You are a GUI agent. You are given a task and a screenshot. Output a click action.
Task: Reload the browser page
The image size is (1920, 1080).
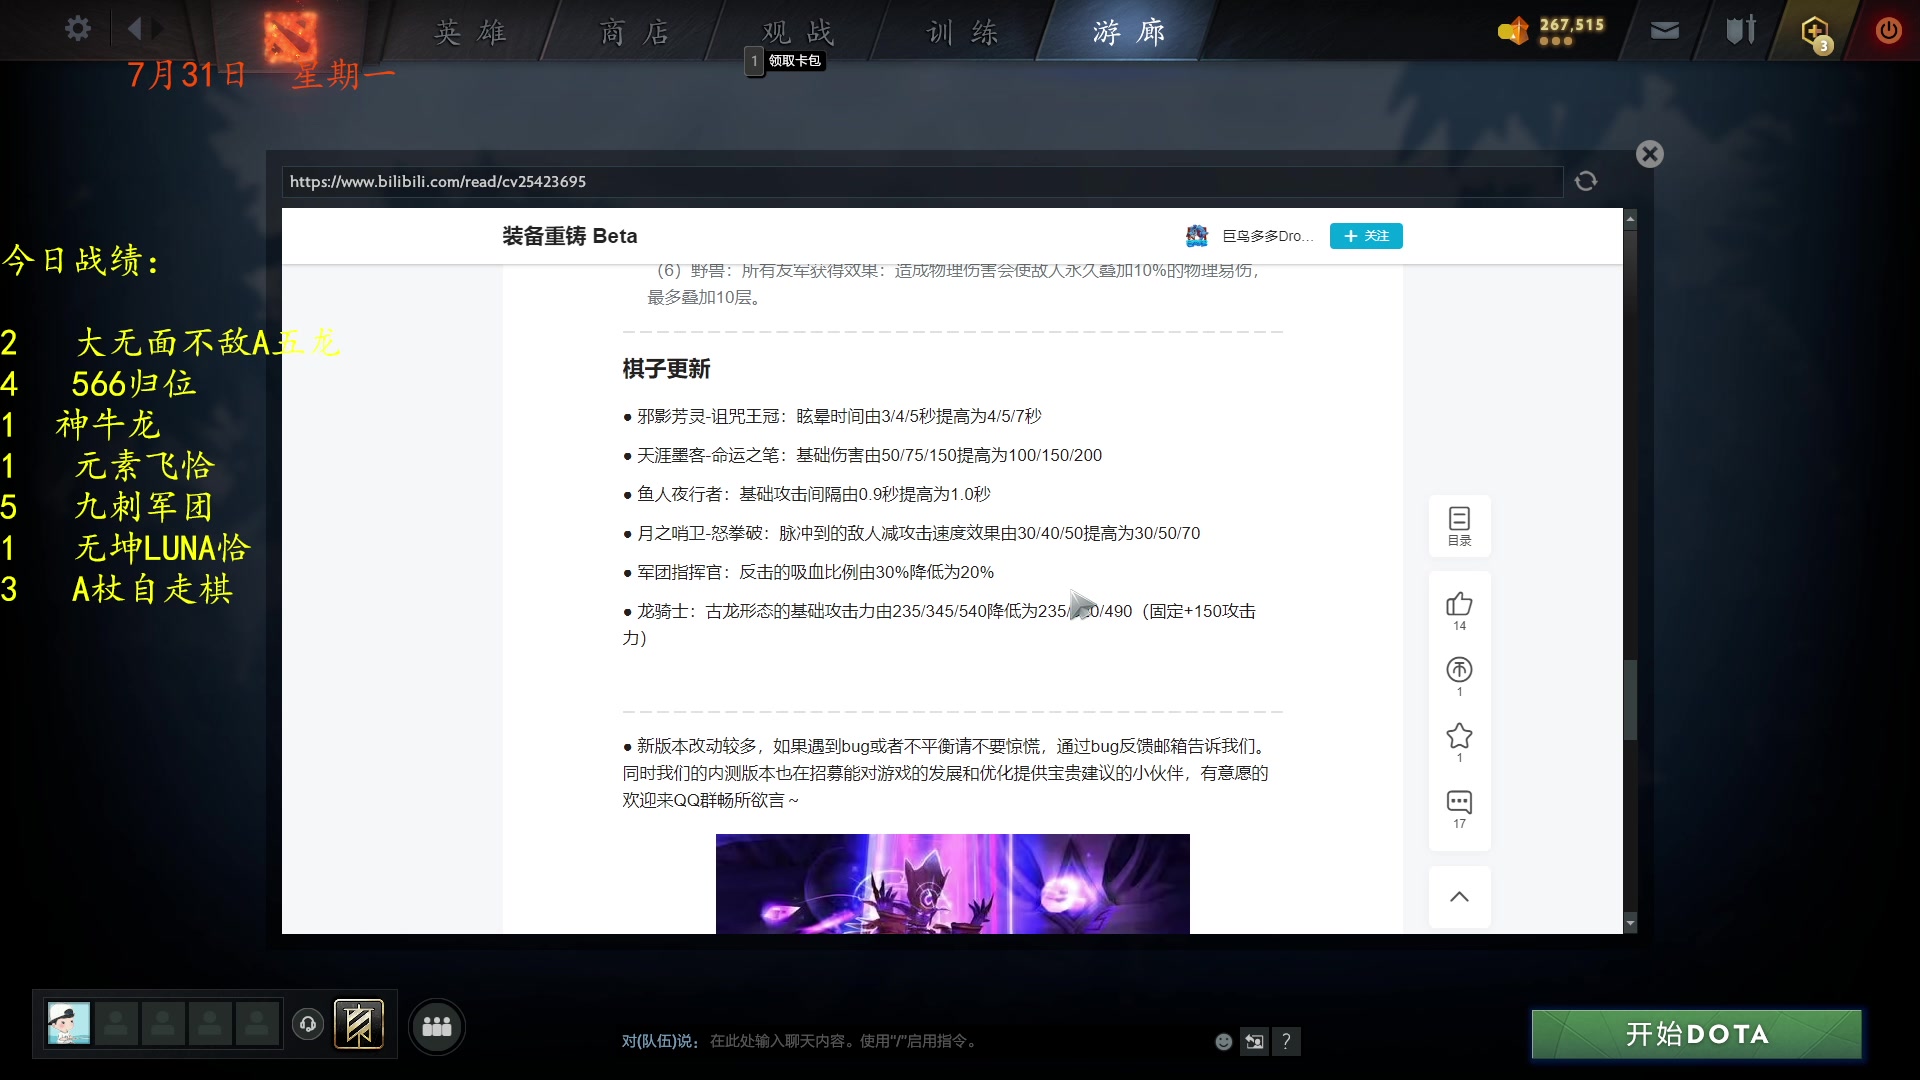coord(1586,181)
